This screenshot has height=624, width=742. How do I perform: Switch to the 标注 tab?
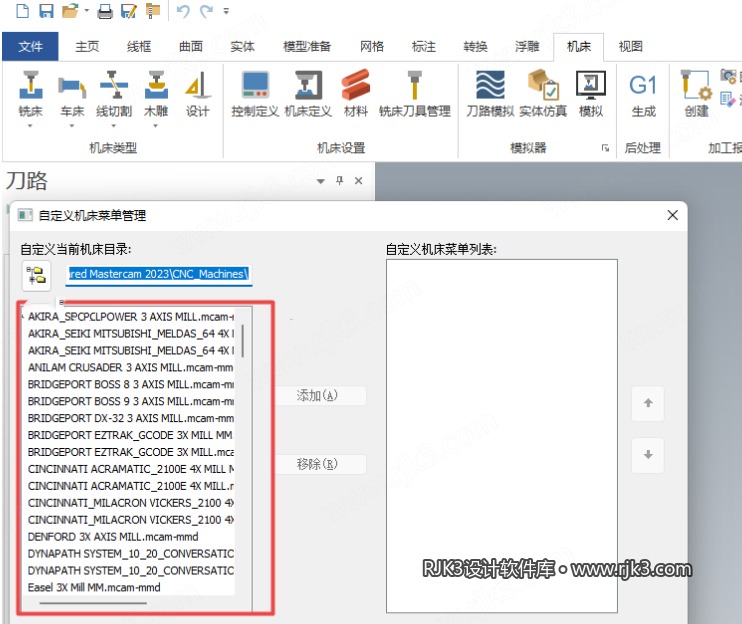click(x=424, y=46)
